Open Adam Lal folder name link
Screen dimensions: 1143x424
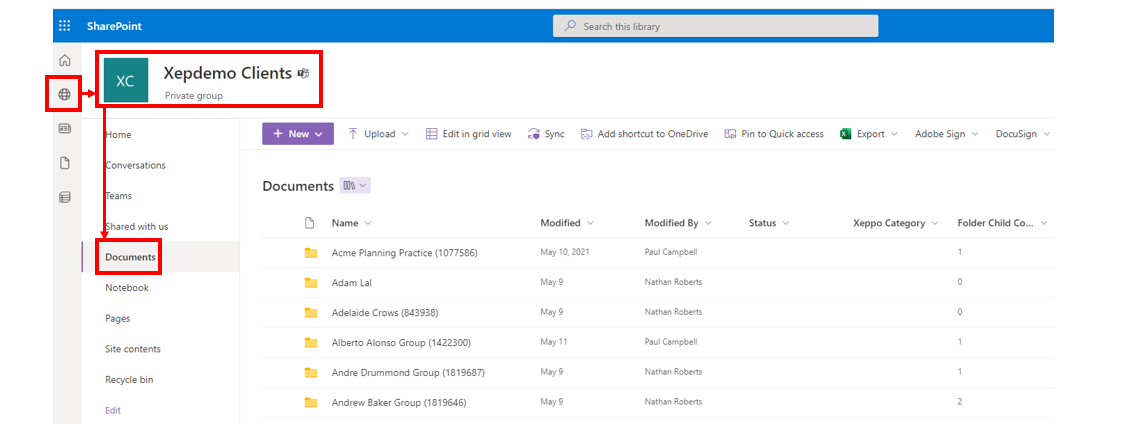[x=351, y=283]
